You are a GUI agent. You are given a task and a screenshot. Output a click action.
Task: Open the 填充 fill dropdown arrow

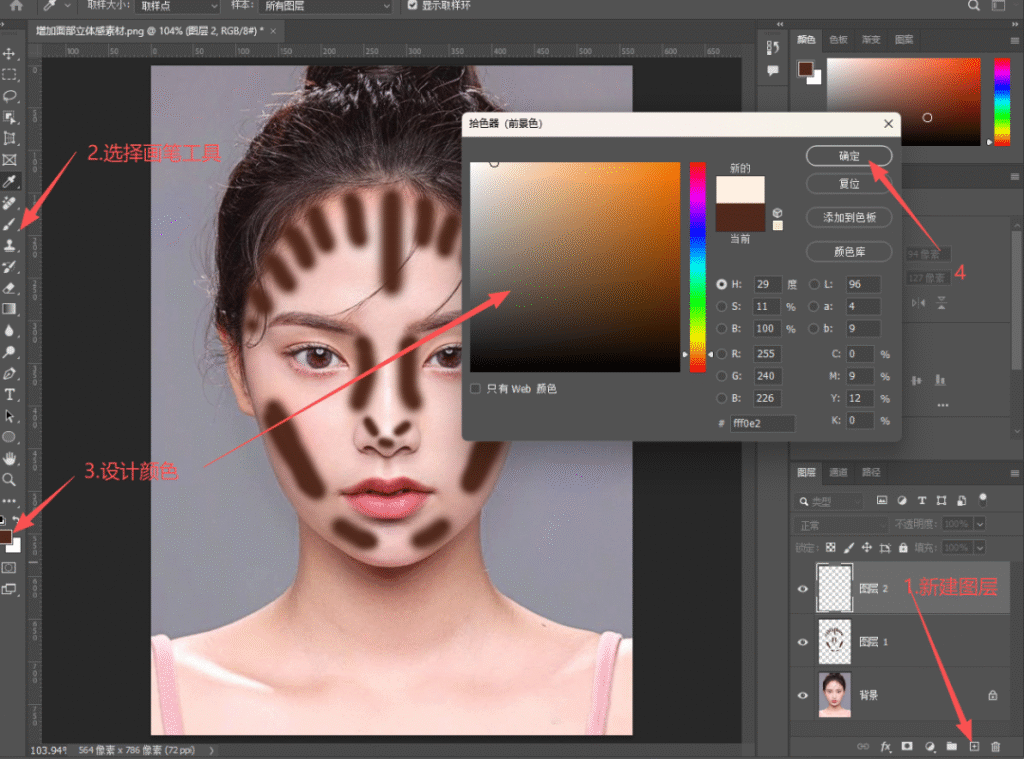pyautogui.click(x=980, y=547)
